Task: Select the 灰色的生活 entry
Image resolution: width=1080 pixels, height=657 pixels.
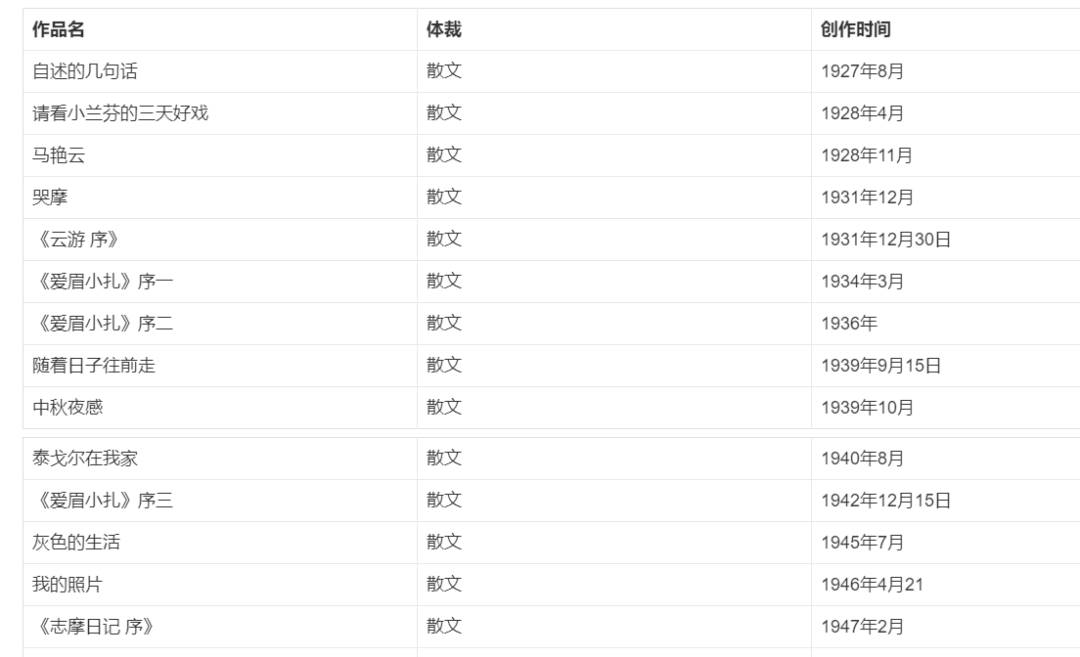Action: coord(76,543)
